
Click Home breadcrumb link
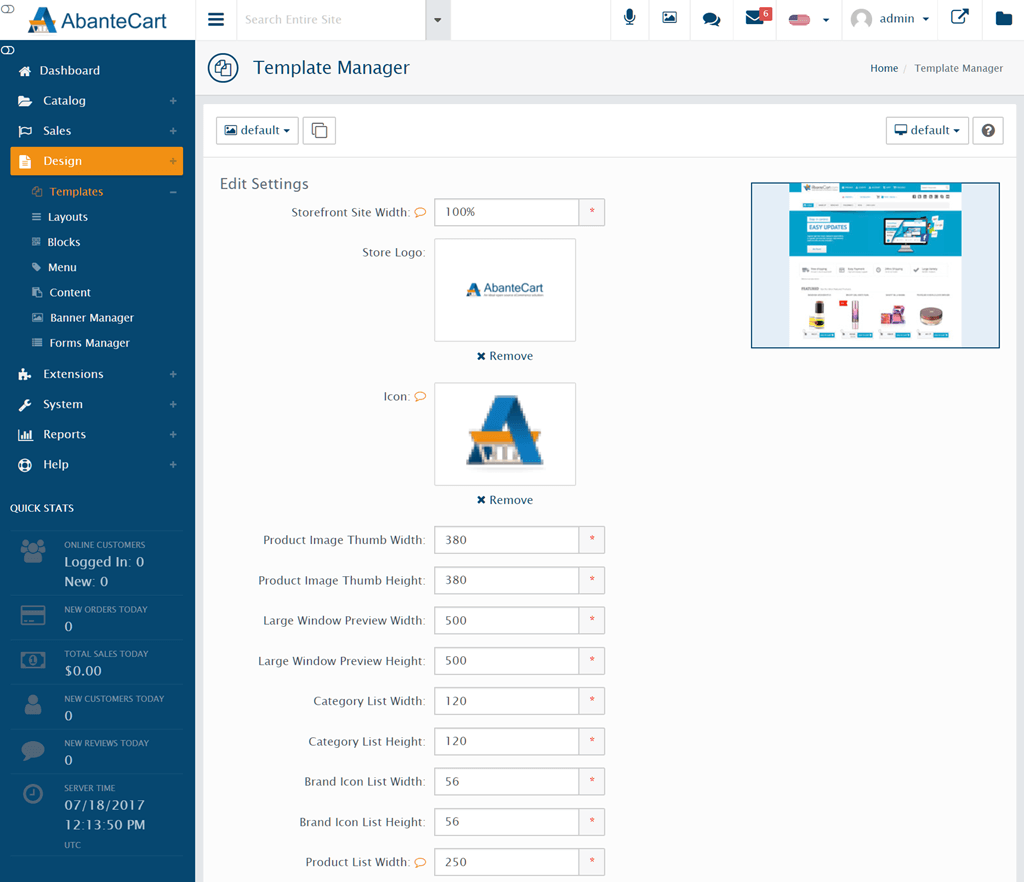pyautogui.click(x=884, y=68)
